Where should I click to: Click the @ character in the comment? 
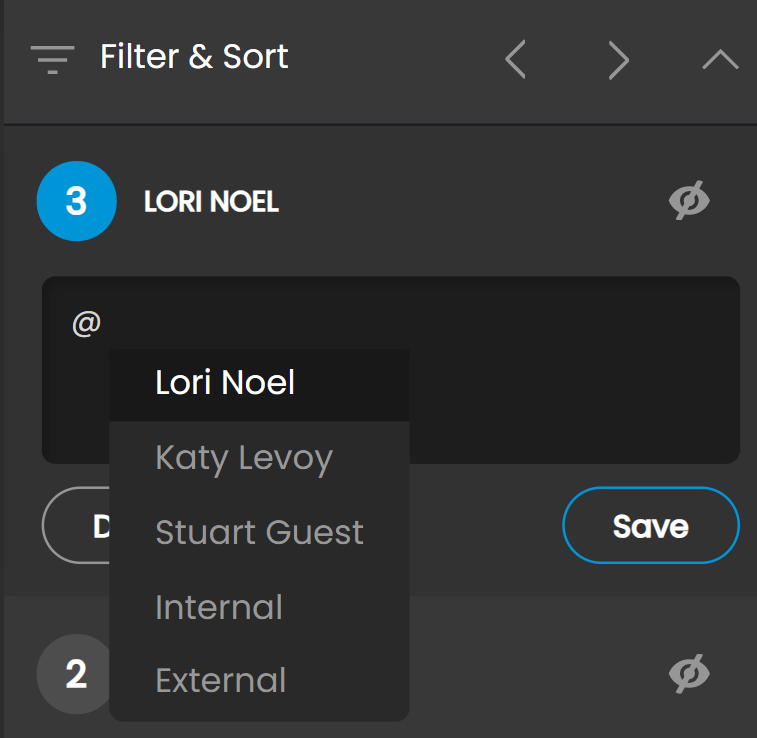[87, 324]
